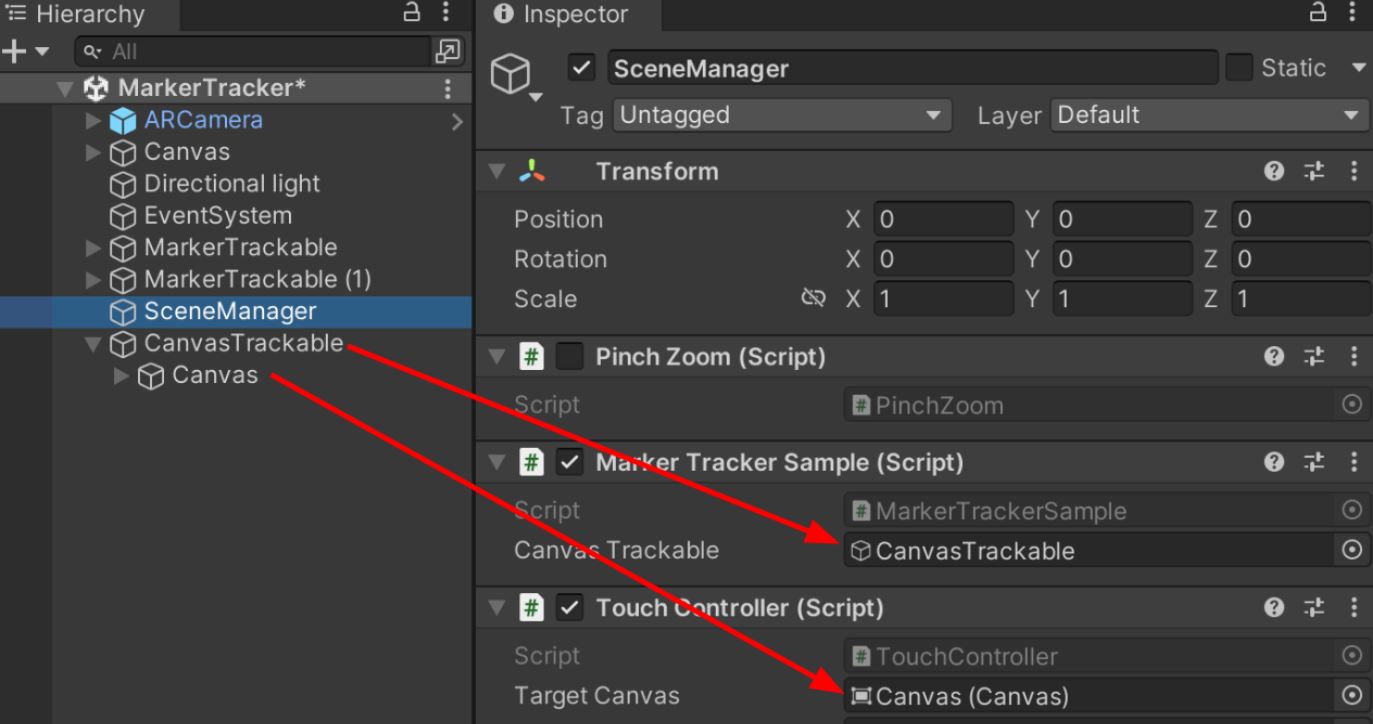Collapse the Marker Tracker Sample component
The image size is (1373, 724).
(x=497, y=462)
